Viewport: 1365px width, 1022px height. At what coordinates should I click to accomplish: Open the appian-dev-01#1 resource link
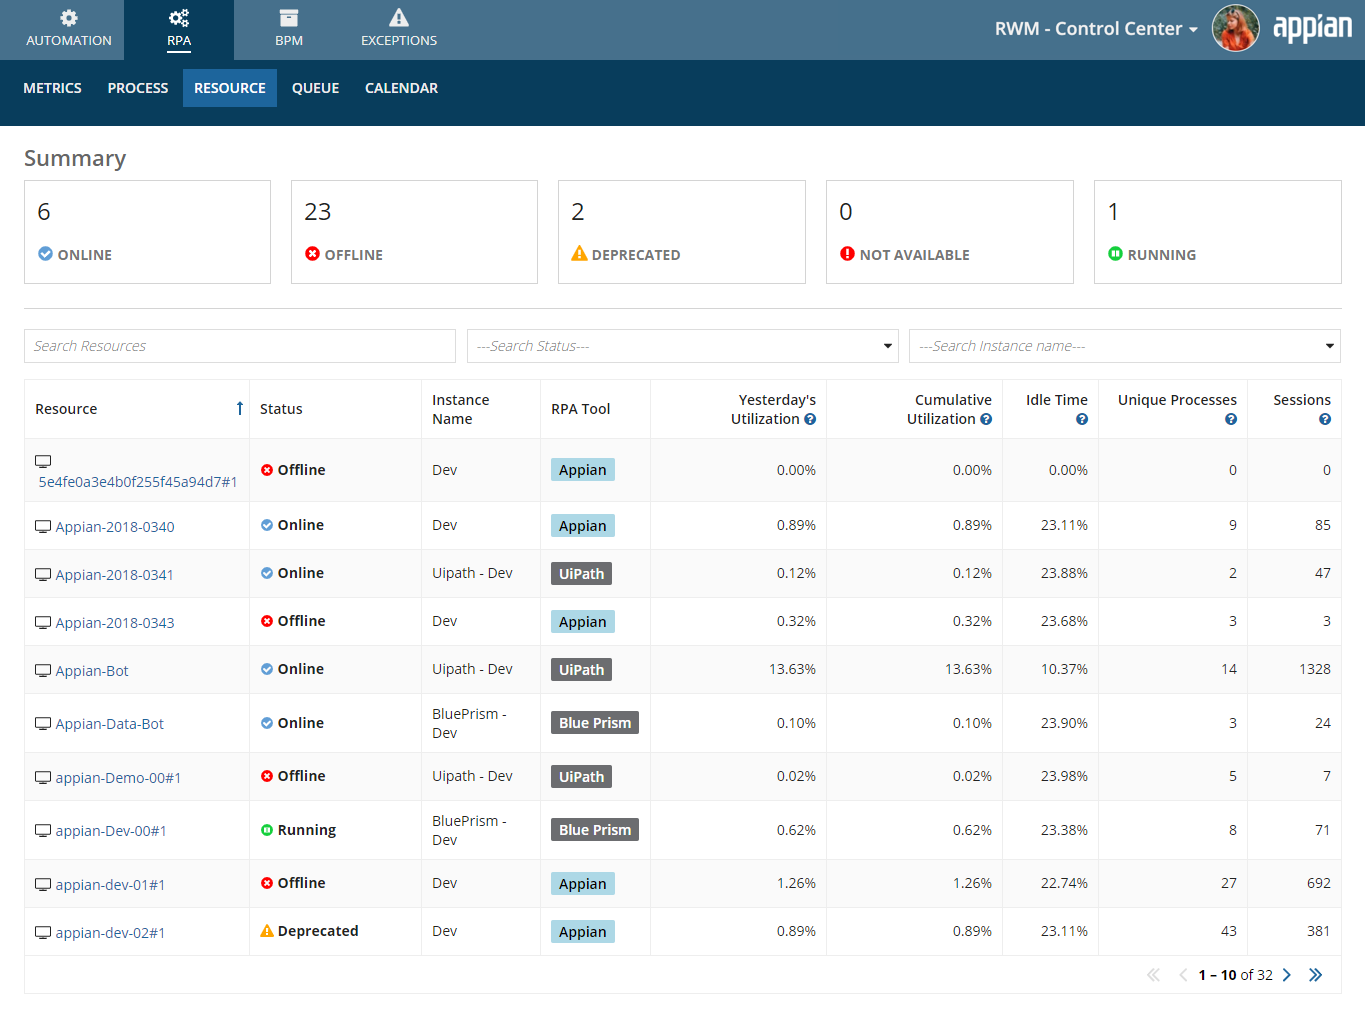coord(110,885)
